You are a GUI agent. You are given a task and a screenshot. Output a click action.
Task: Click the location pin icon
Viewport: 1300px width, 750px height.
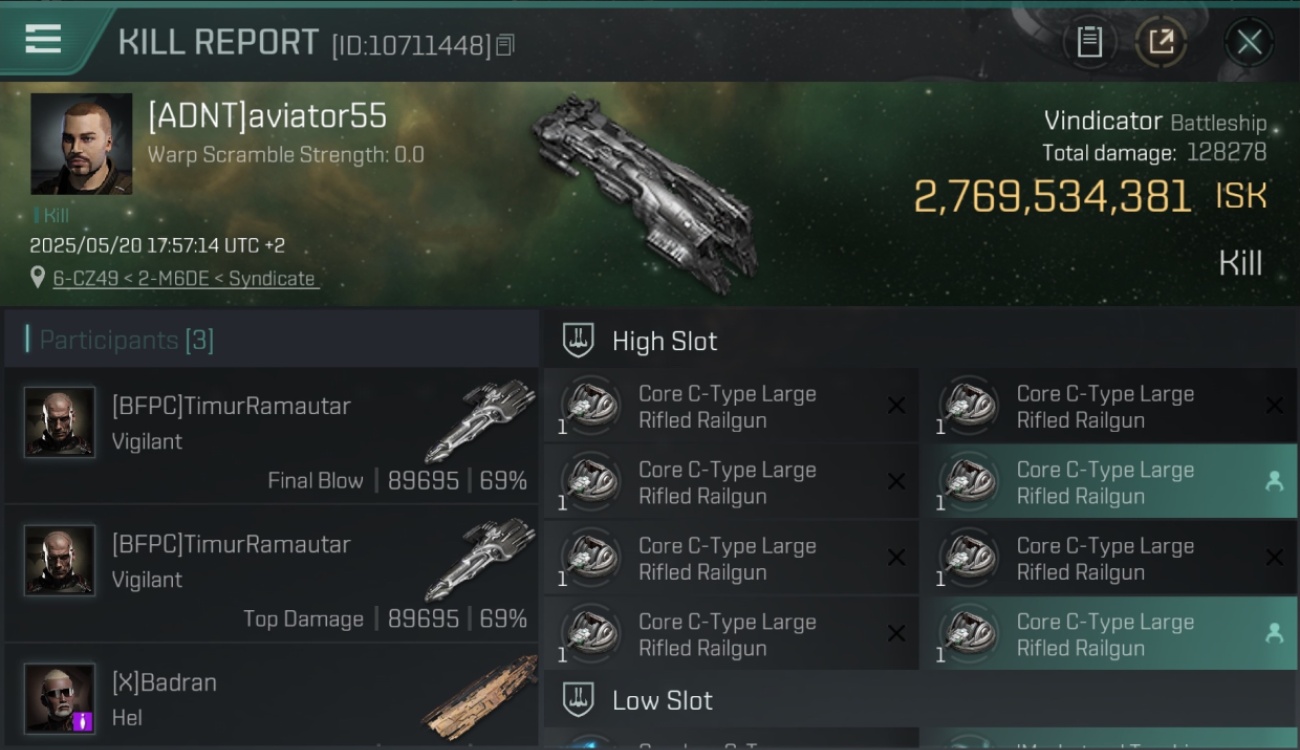[38, 278]
